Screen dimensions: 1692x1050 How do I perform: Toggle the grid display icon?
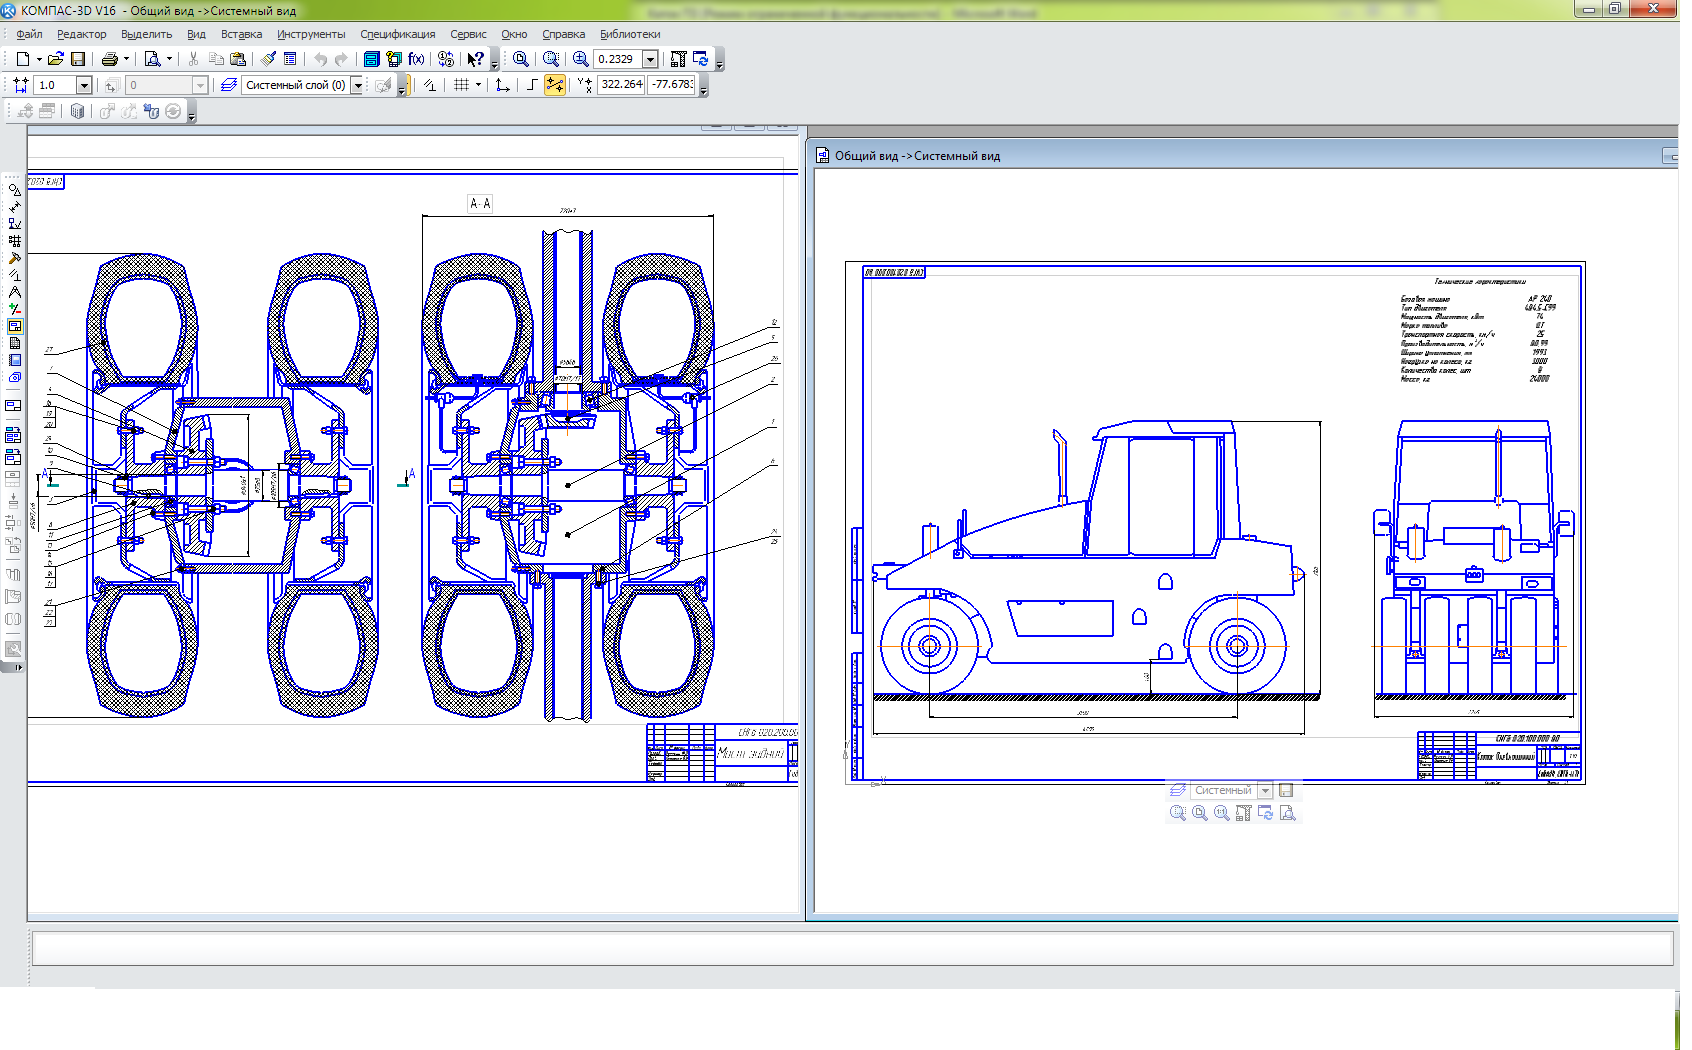click(461, 85)
